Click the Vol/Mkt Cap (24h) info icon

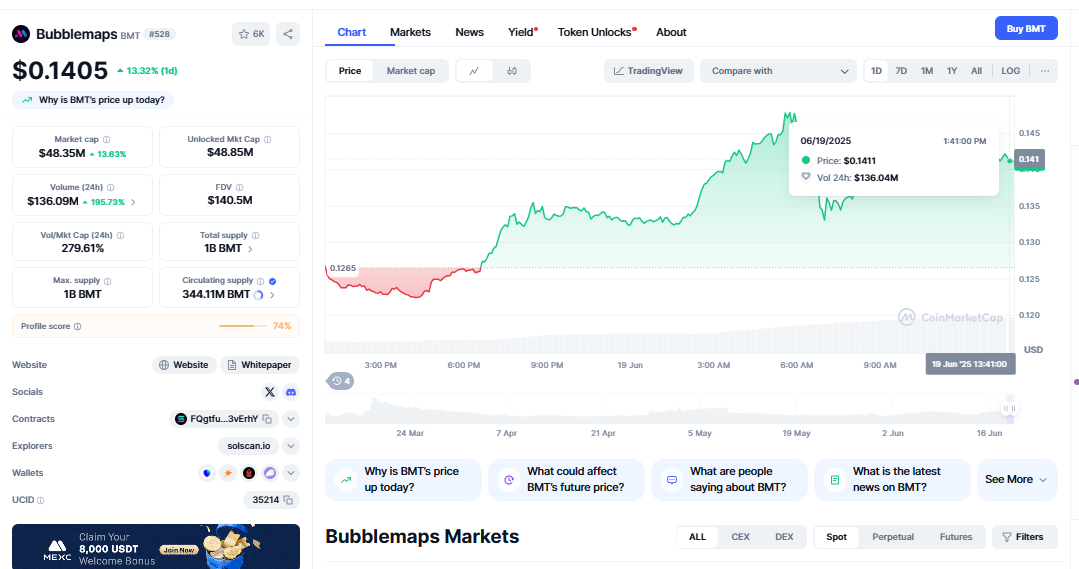pos(120,235)
